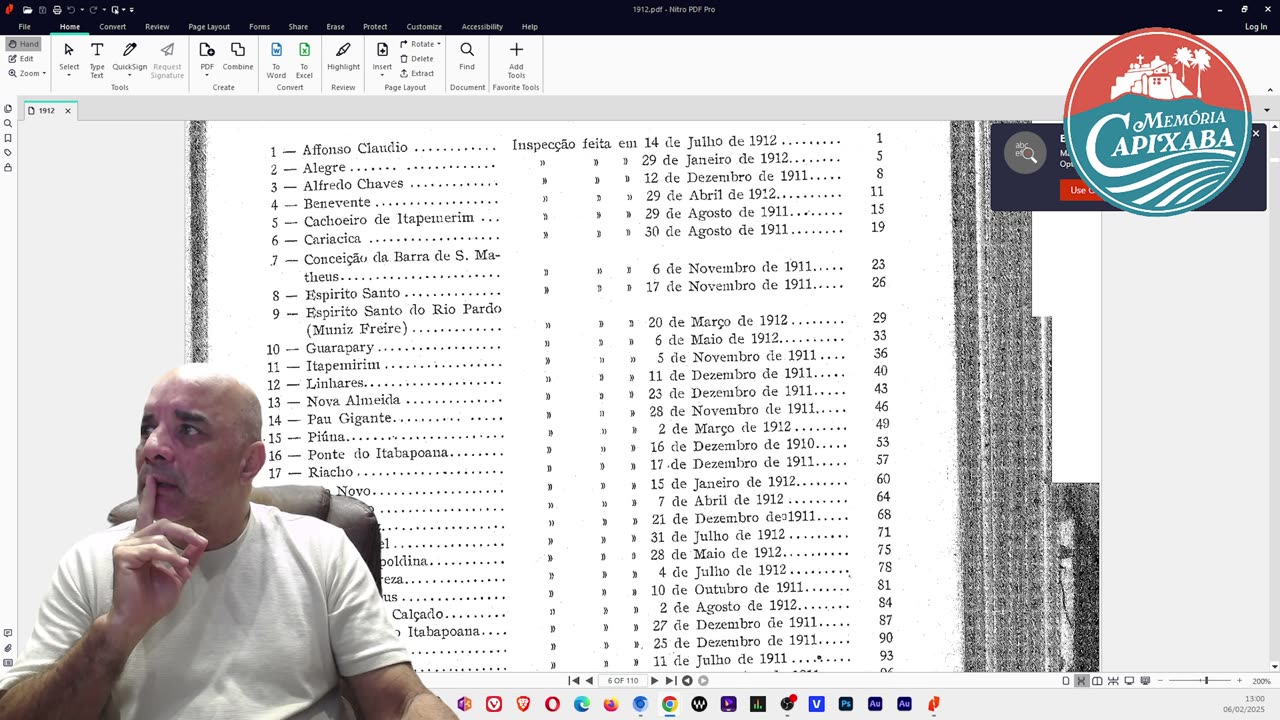Switch to full screen view in status bar

1129,681
